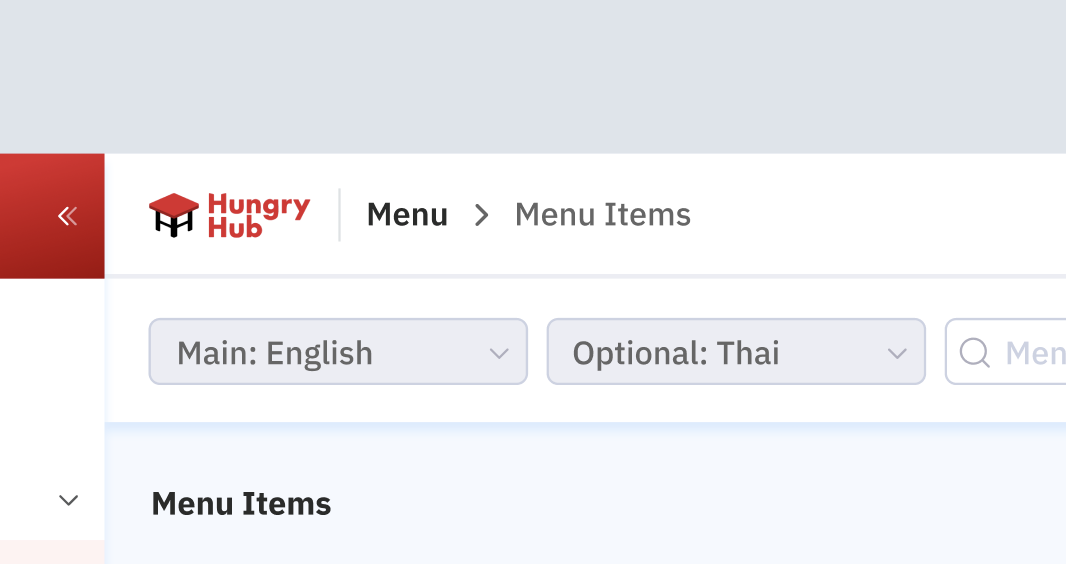Click the gray bar above the header
This screenshot has width=1066, height=564.
pos(533,76)
